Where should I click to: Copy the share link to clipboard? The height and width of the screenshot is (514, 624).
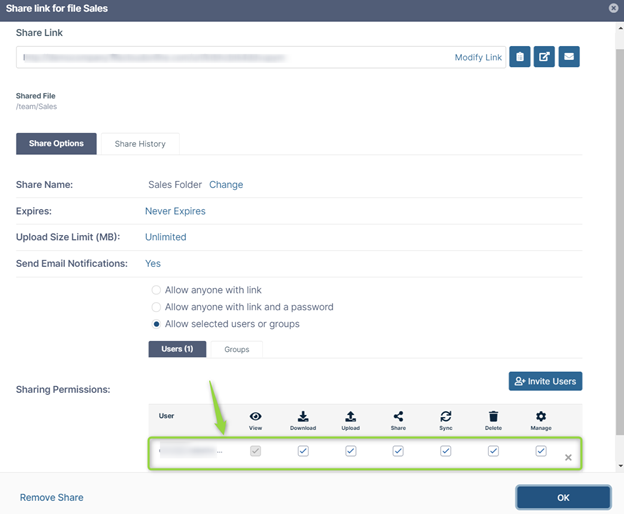(520, 57)
